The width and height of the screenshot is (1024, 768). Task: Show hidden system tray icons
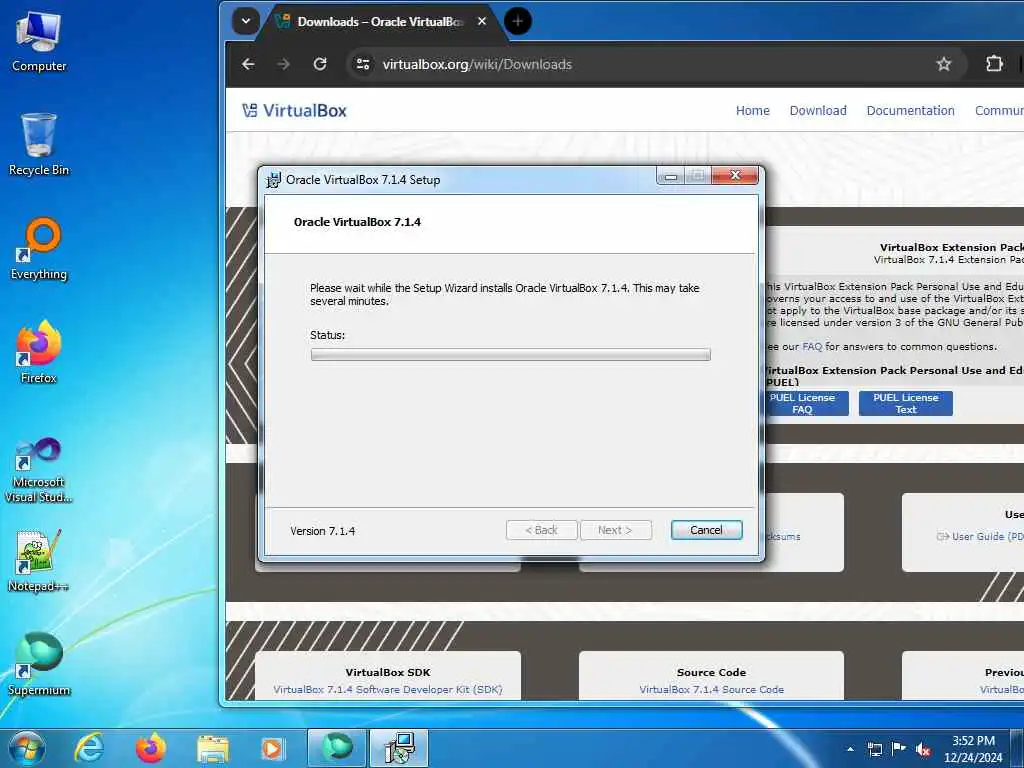point(850,749)
